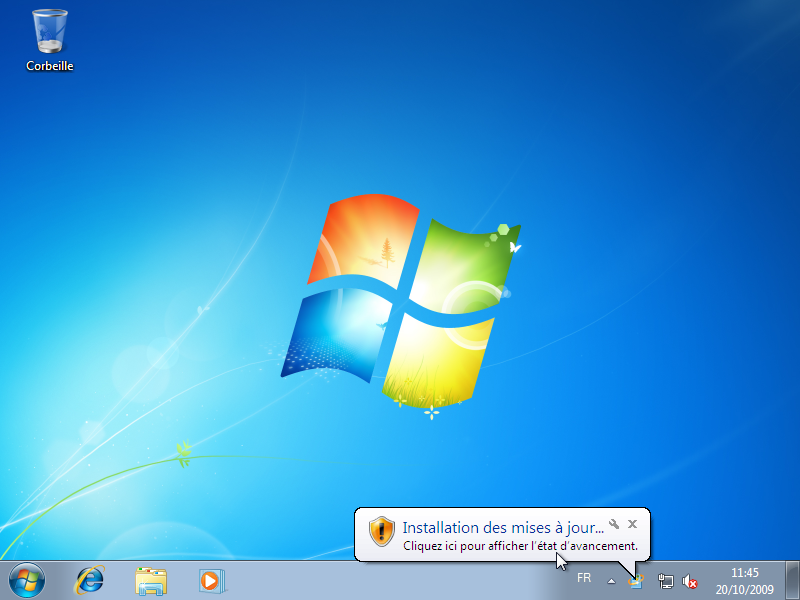Image resolution: width=800 pixels, height=600 pixels.
Task: Open notification settings via the wrench icon
Action: click(x=613, y=522)
